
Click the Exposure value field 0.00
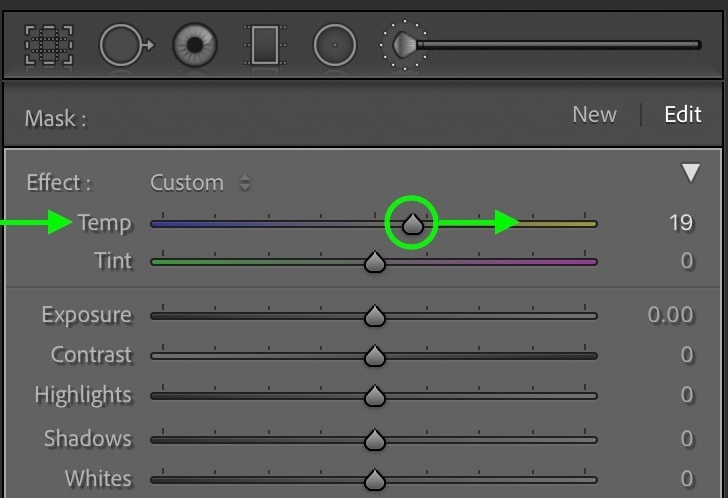[x=670, y=315]
